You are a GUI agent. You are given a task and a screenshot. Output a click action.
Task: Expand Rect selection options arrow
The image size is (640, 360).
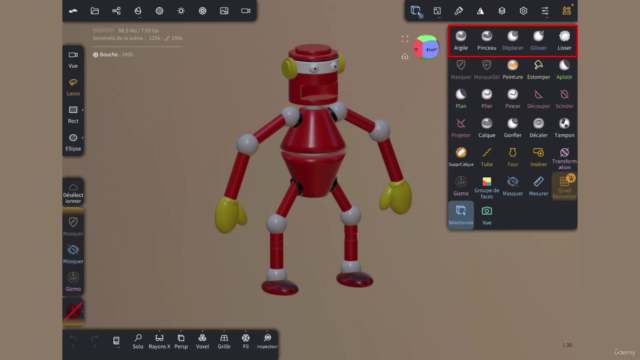click(x=82, y=110)
